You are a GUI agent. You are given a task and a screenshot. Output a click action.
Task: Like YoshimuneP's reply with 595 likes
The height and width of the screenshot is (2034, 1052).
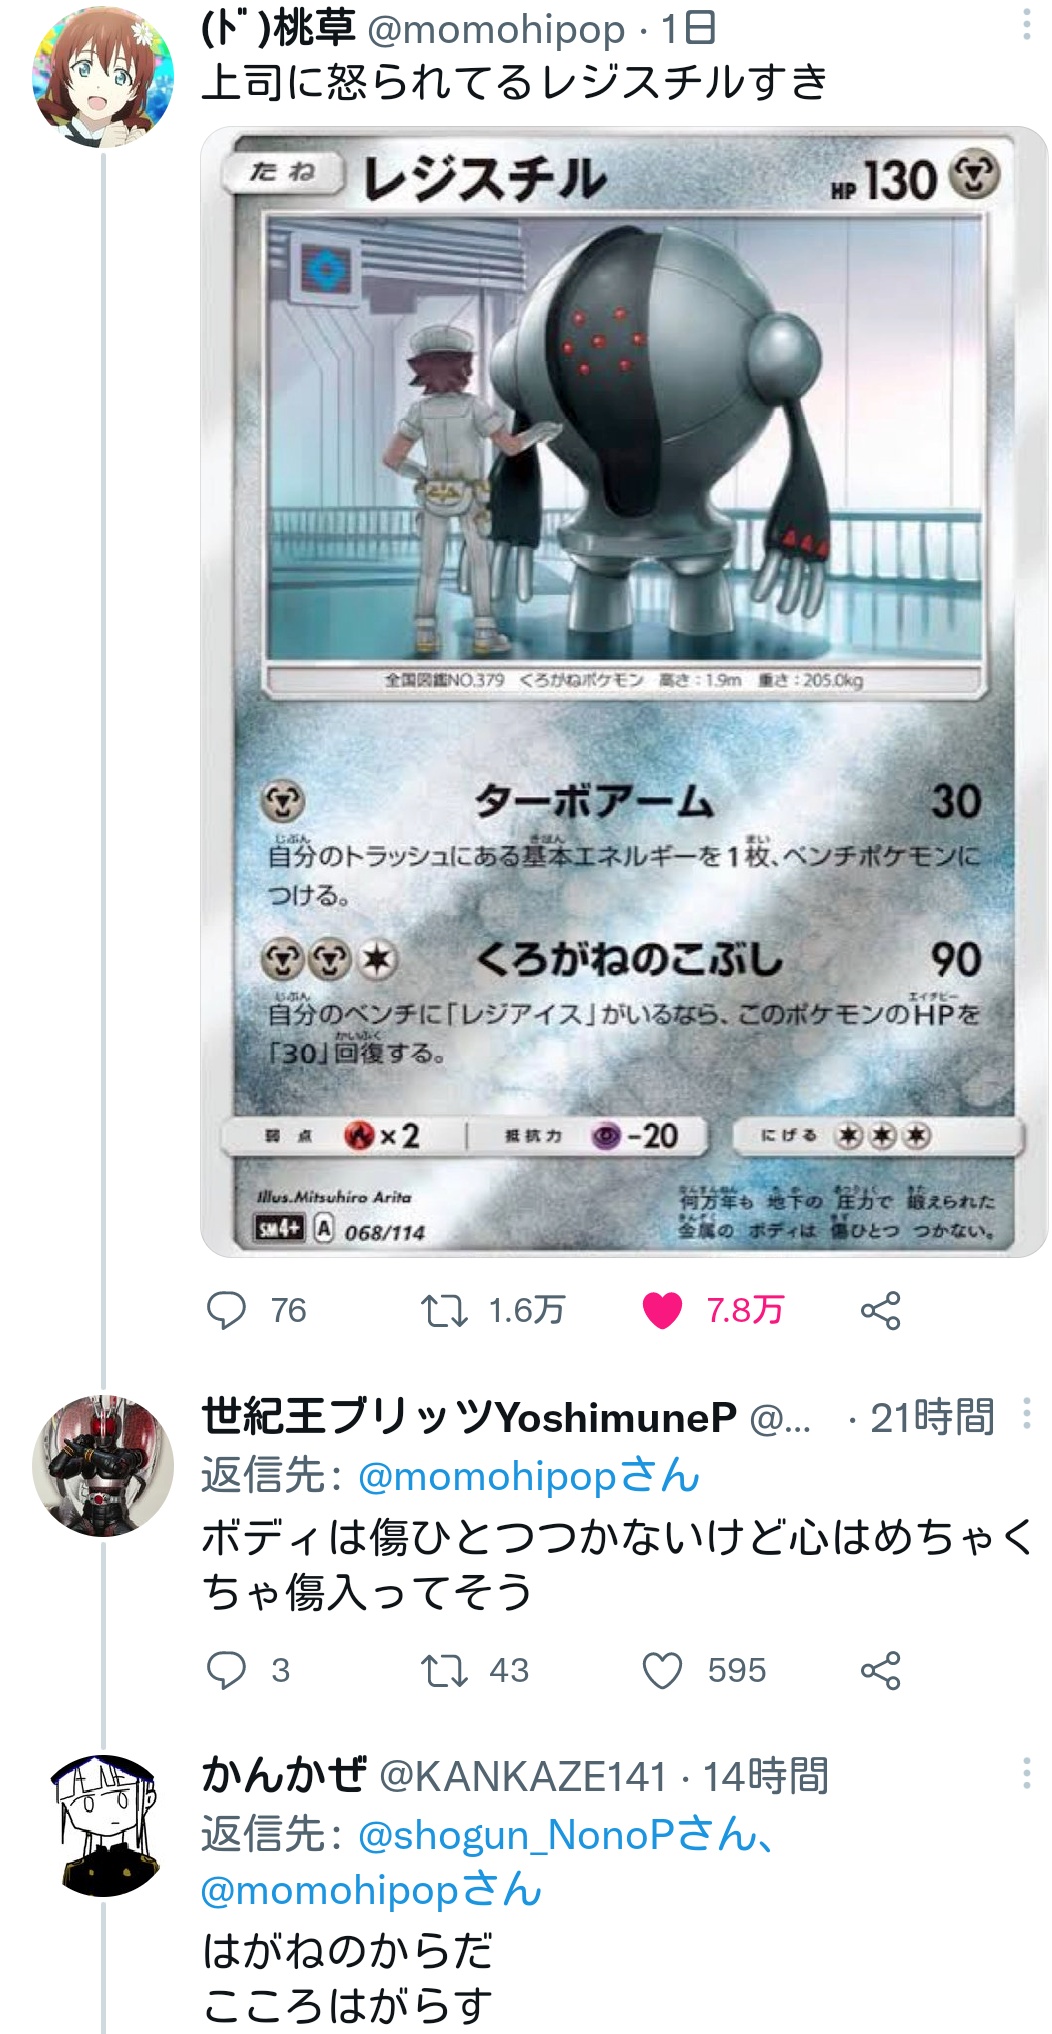coord(662,1670)
